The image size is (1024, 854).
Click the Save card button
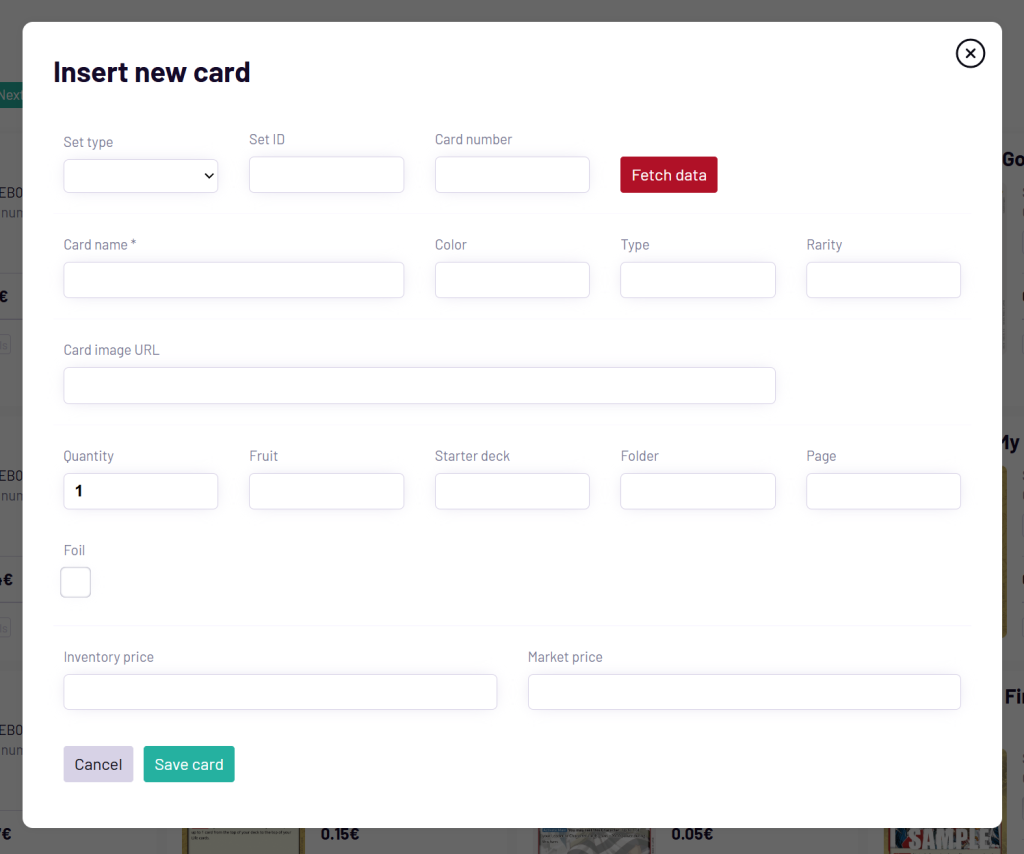pos(188,764)
